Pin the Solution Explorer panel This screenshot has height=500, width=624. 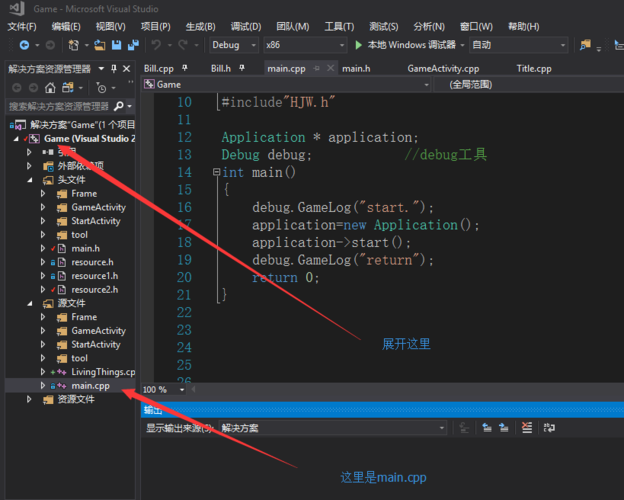[x=114, y=69]
